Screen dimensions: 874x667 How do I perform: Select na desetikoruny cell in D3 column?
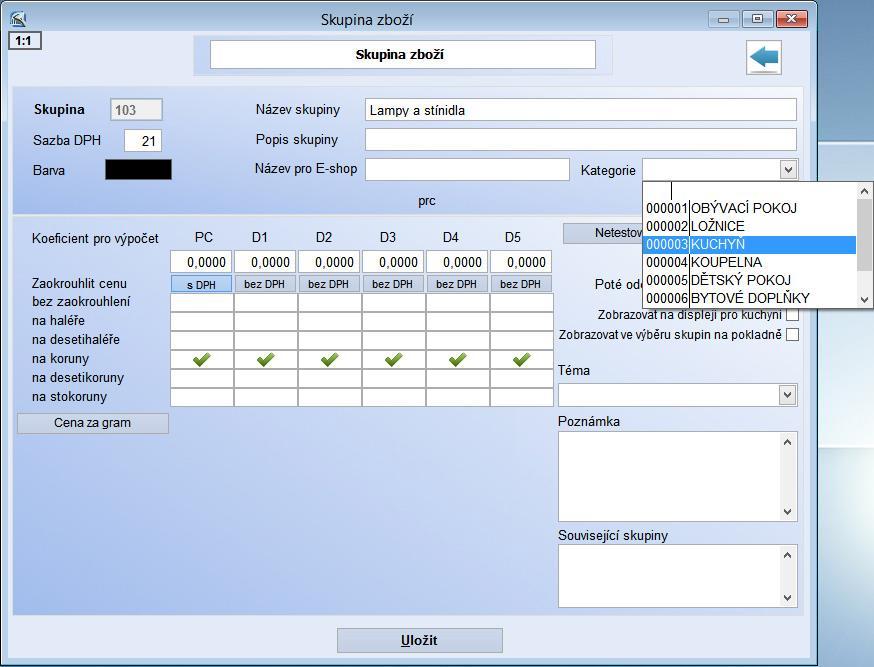pyautogui.click(x=394, y=378)
